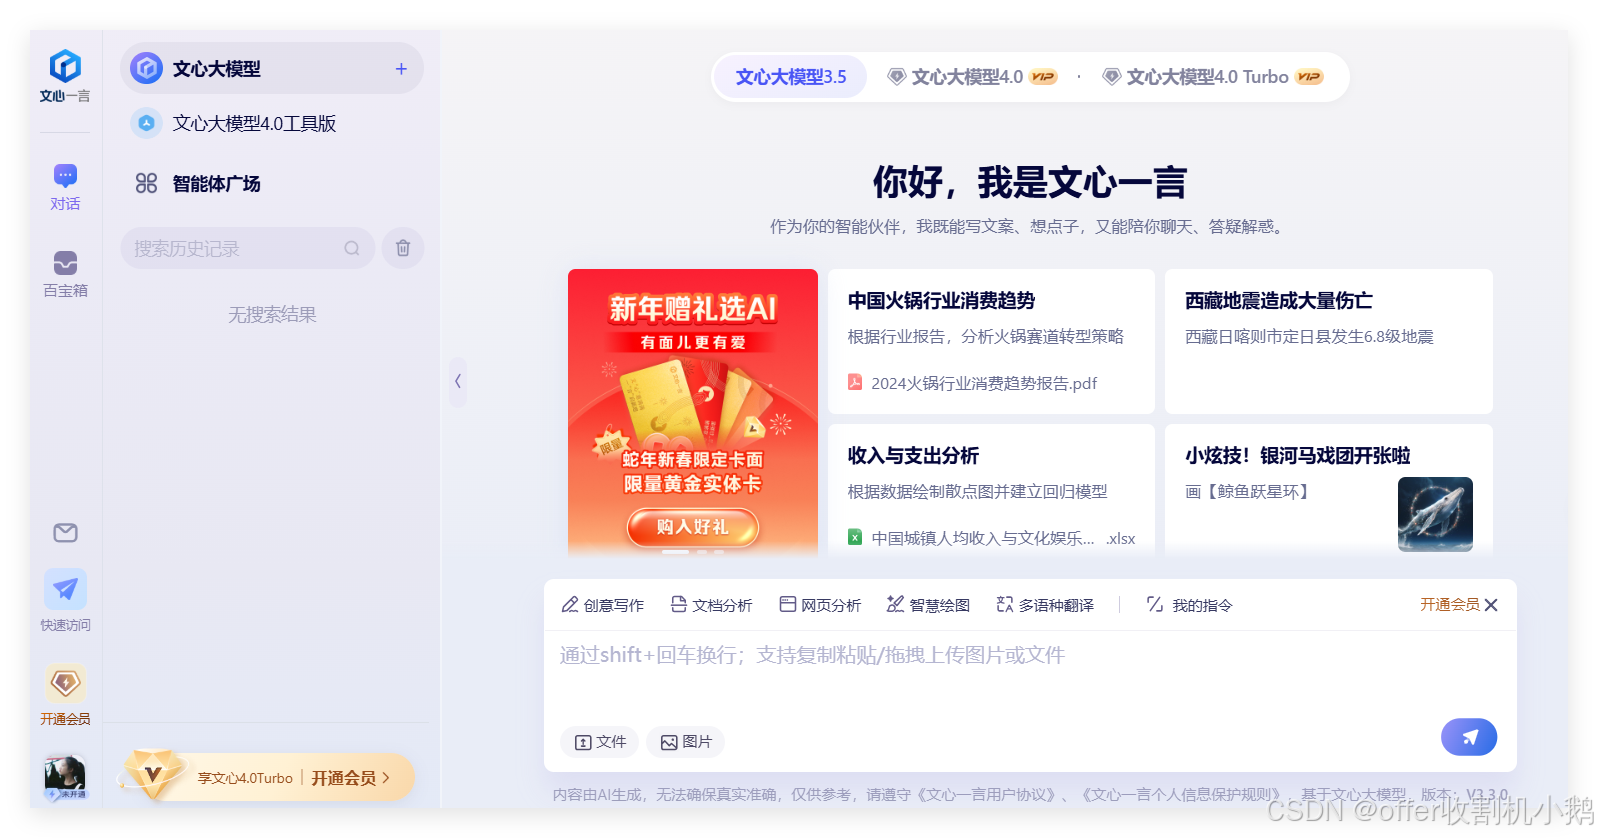Open the 中国火锅行业消费趋势 card
The height and width of the screenshot is (838, 1598).
[991, 341]
